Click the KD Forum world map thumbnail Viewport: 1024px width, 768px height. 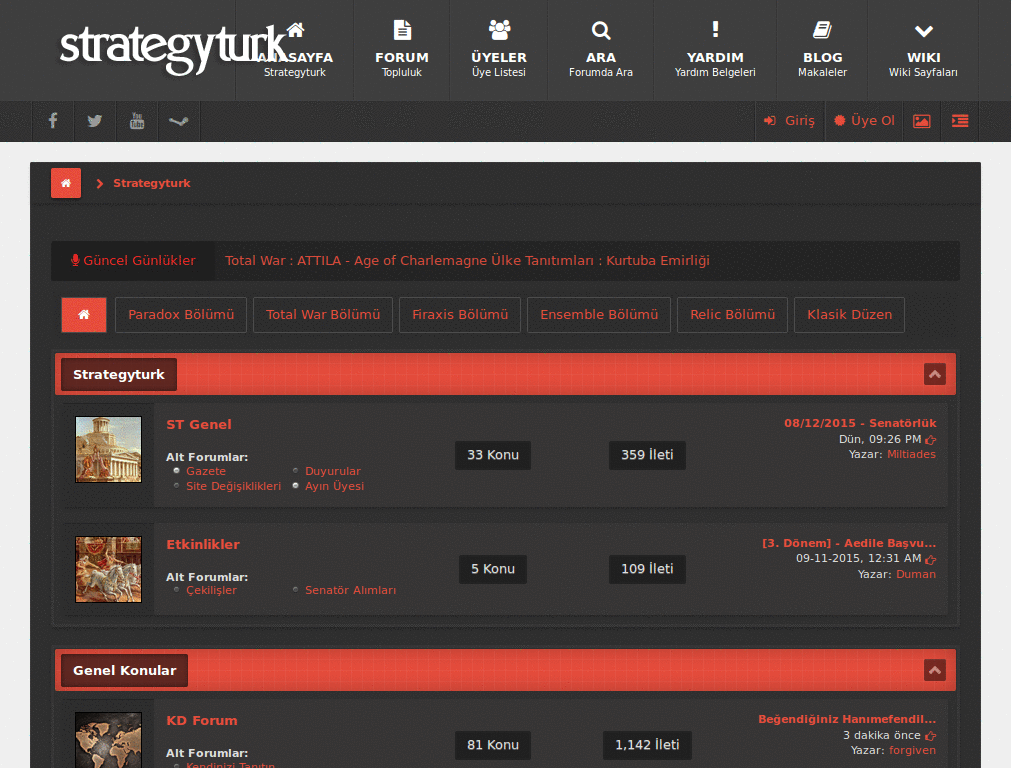point(108,740)
